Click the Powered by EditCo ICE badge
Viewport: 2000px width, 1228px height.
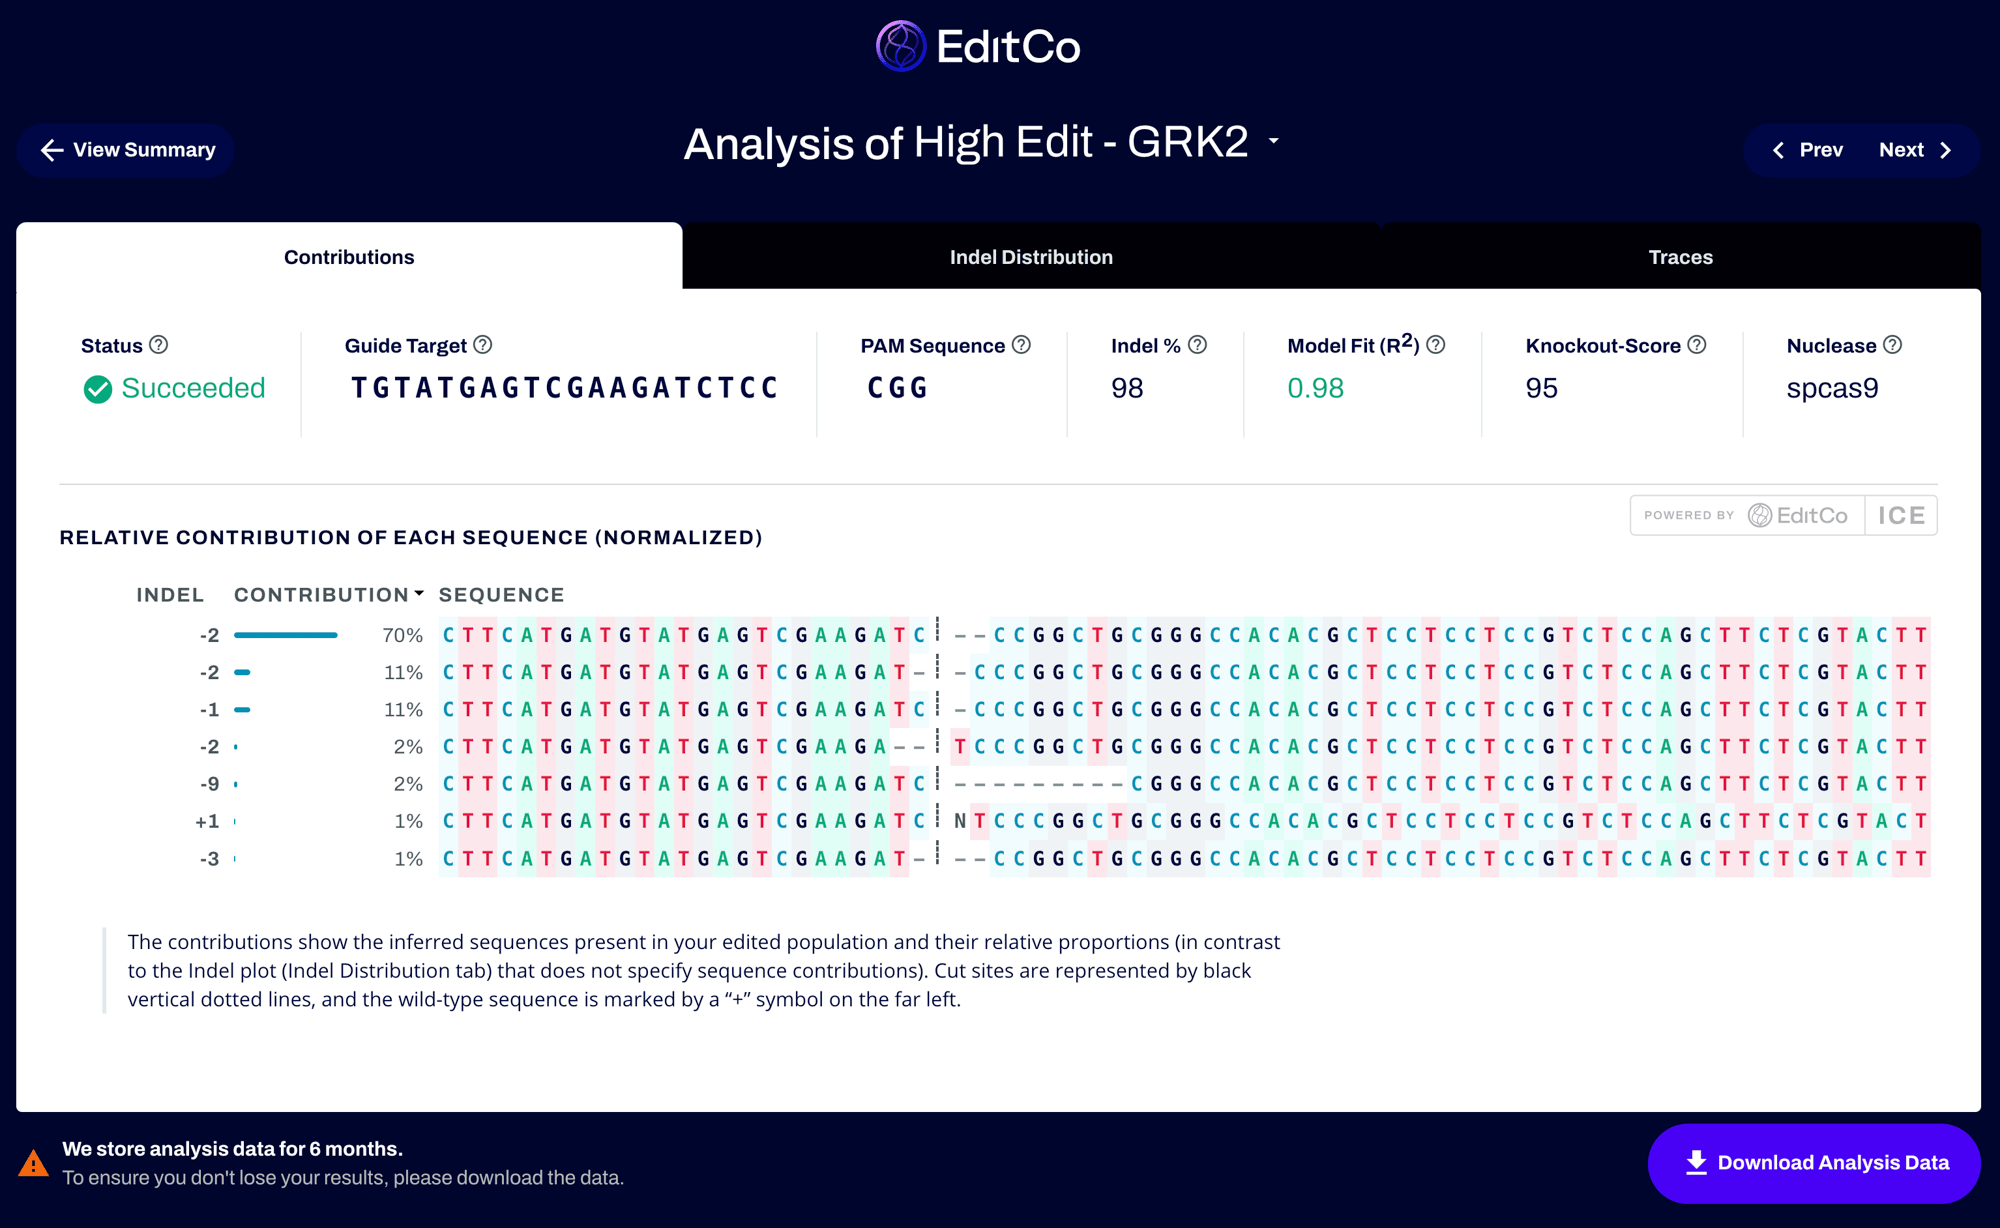[1783, 515]
